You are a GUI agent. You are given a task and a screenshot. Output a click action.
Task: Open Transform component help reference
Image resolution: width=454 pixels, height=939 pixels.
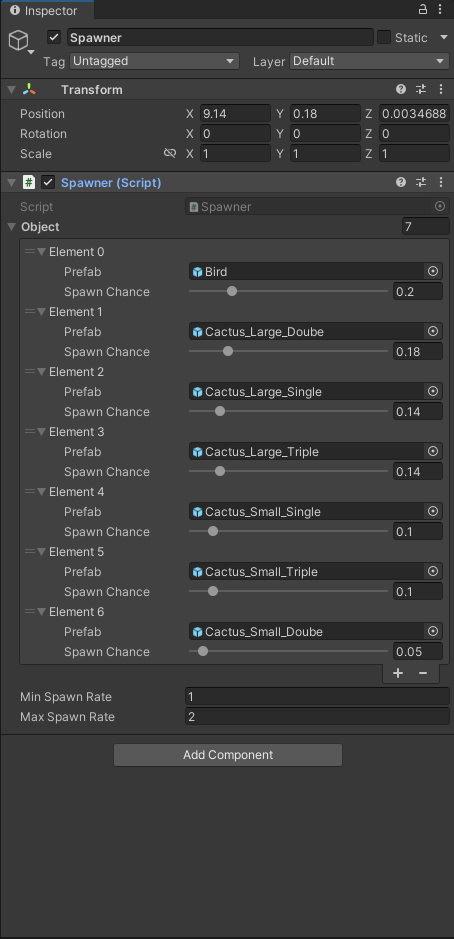click(x=401, y=89)
